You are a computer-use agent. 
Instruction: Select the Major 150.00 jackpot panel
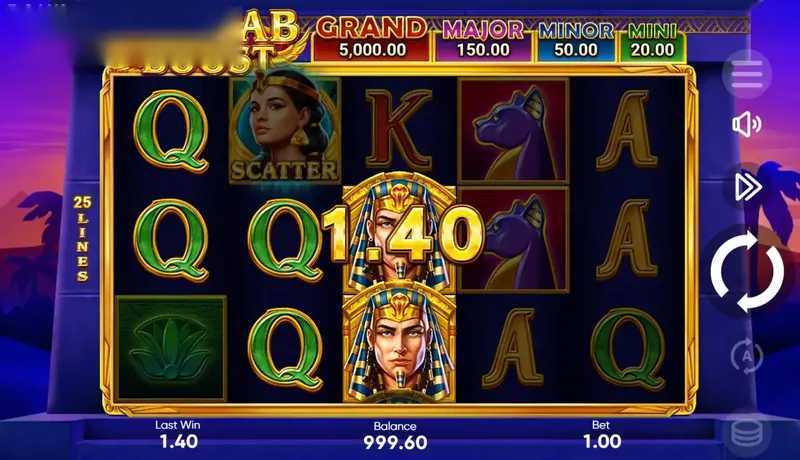(483, 40)
